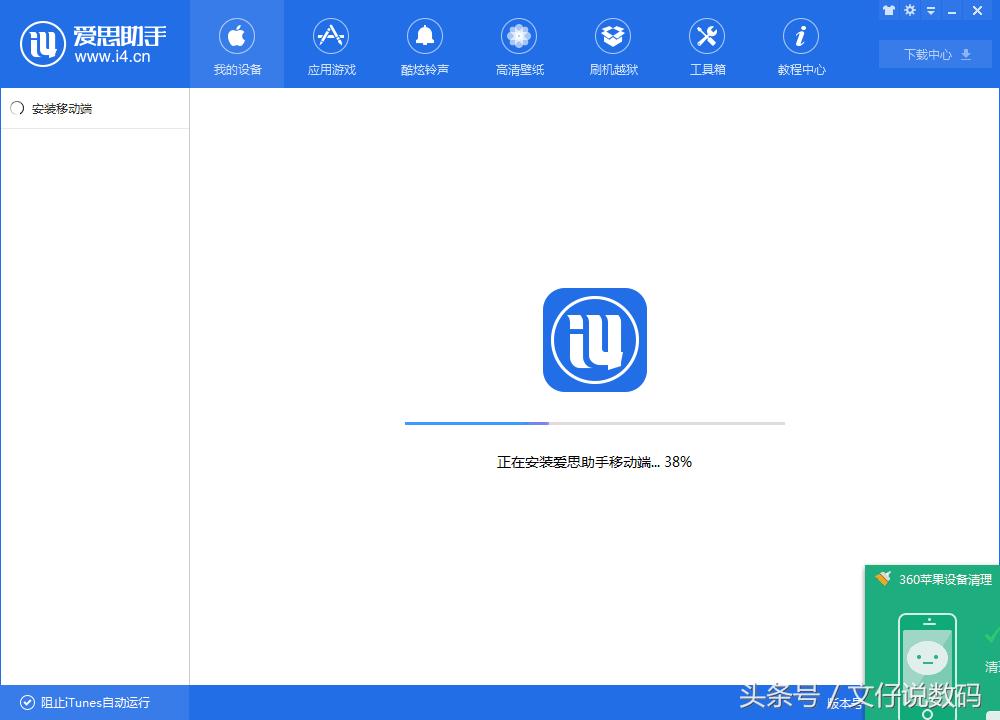Open the 刷机越狱 flash and jailbreak tool
This screenshot has height=720, width=1000.
pos(612,44)
